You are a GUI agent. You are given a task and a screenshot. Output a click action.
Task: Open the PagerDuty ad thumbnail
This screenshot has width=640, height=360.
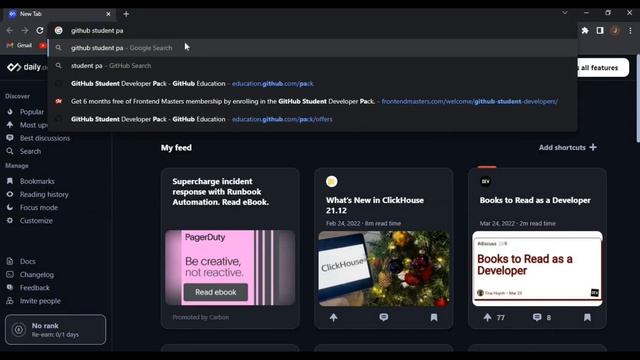point(230,268)
